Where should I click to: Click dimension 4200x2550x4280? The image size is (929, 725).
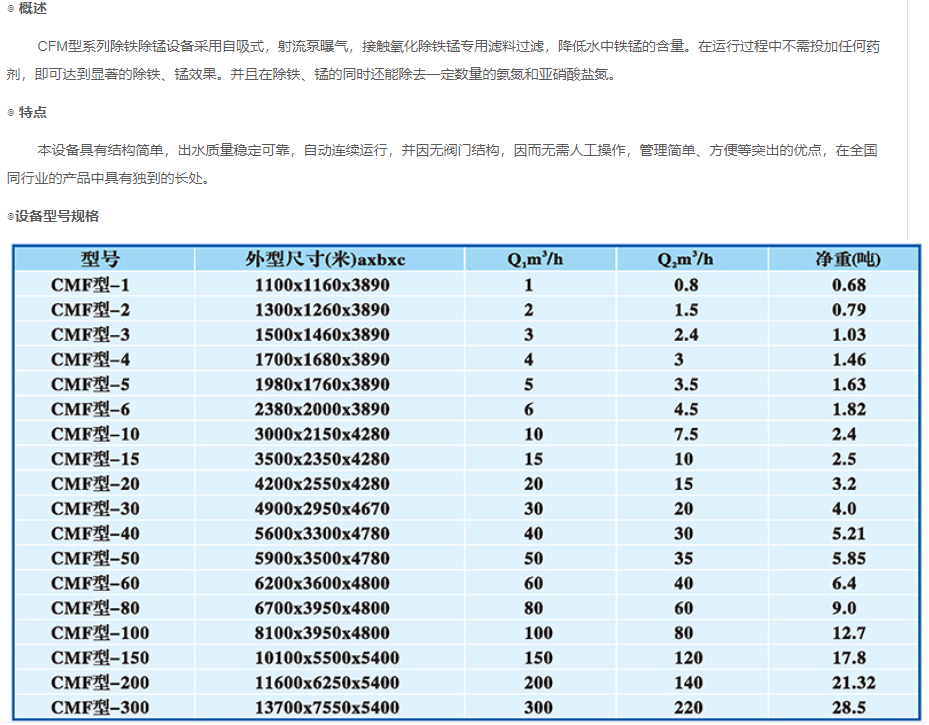(x=322, y=484)
